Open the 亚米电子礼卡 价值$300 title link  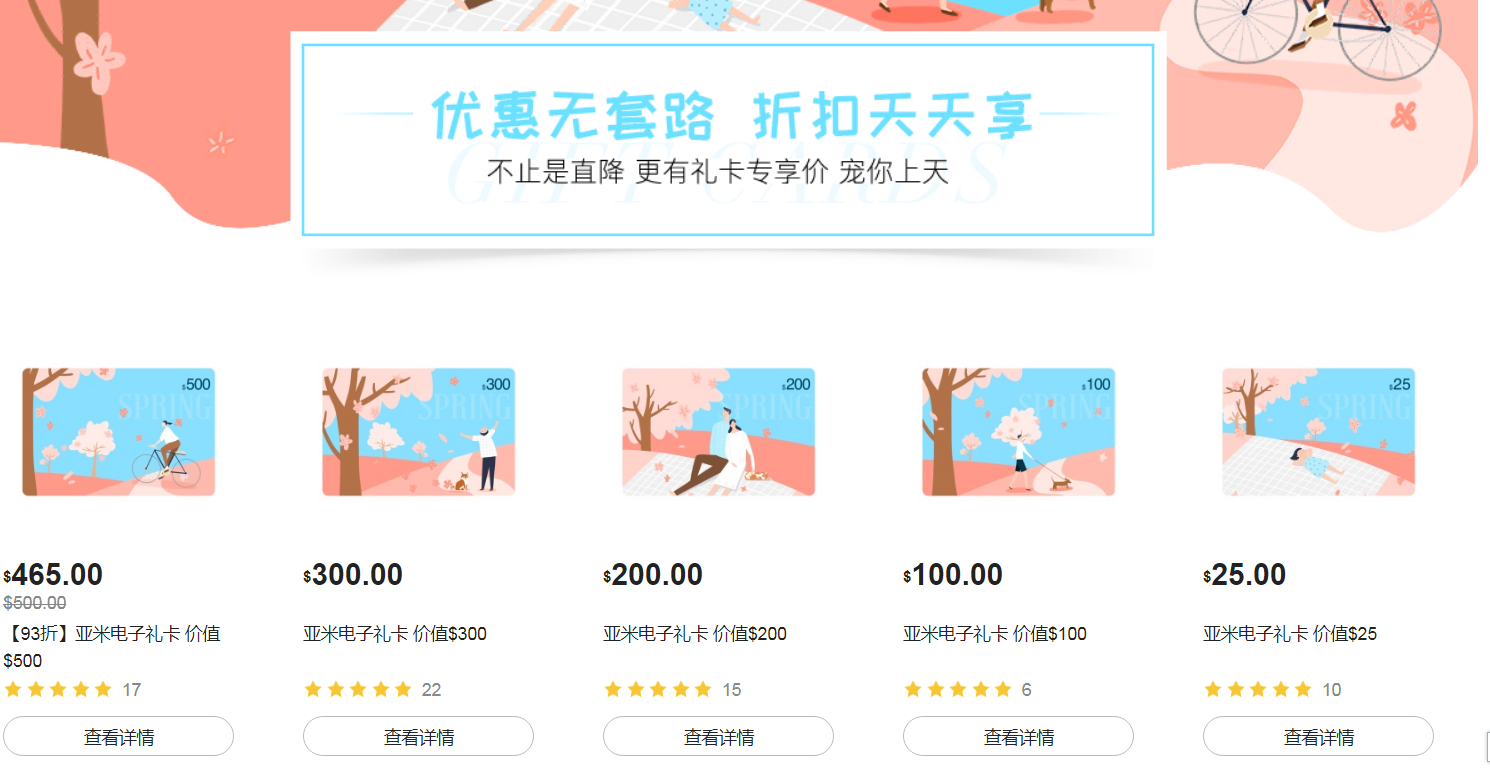(395, 634)
